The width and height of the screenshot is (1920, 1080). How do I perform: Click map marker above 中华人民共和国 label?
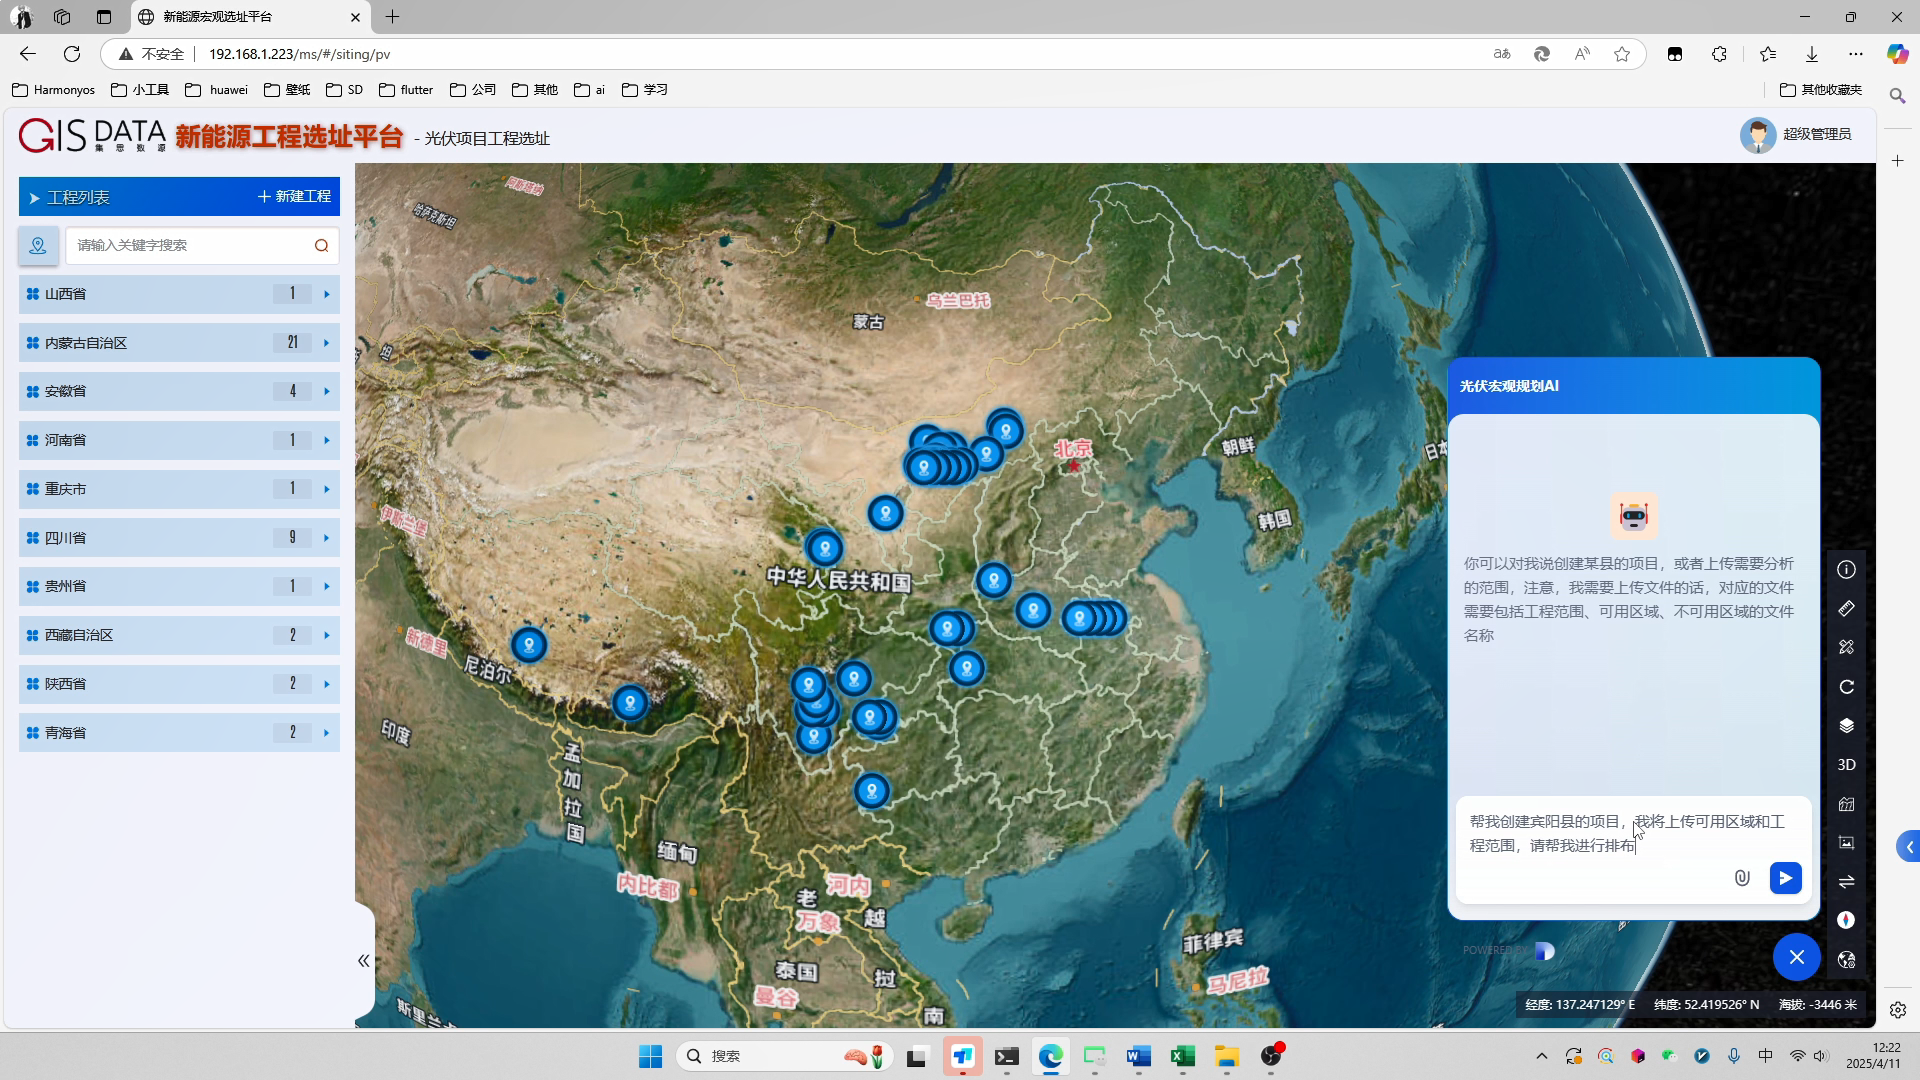click(x=825, y=548)
